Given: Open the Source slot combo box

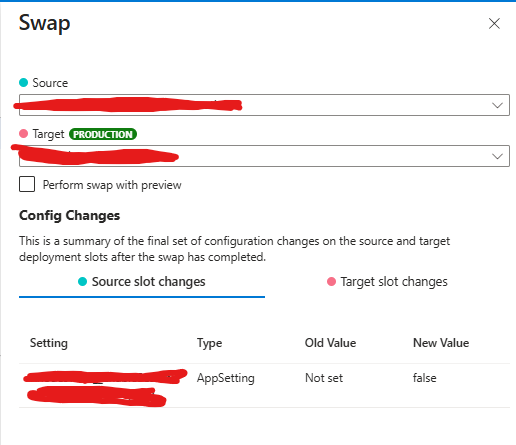Looking at the screenshot, I should click(264, 105).
